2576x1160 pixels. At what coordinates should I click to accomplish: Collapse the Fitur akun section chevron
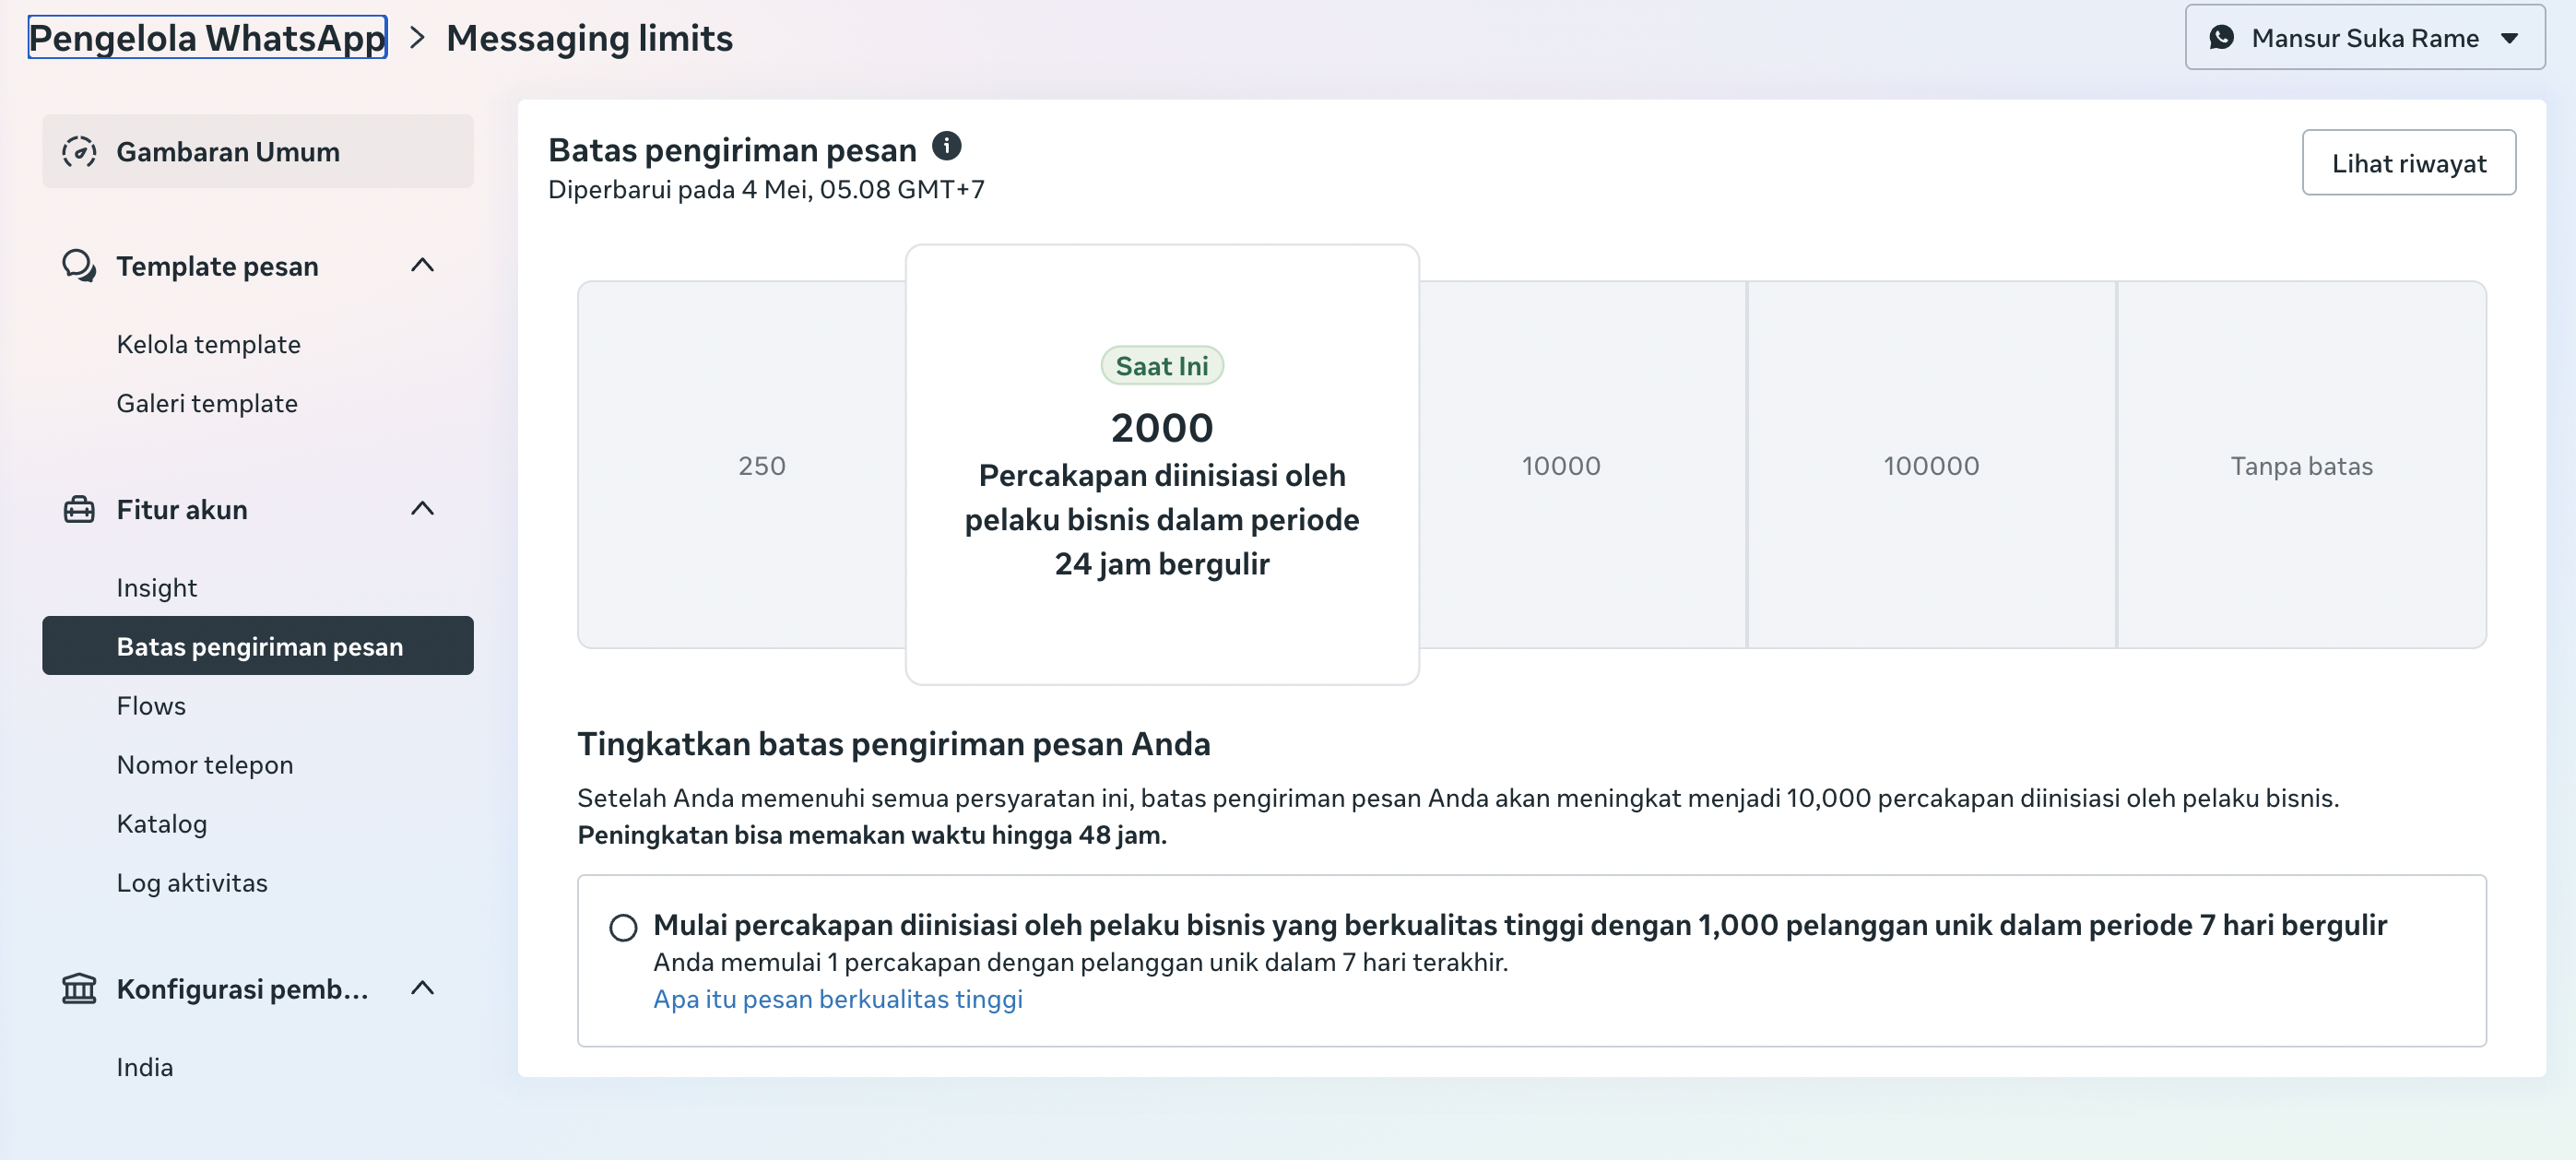(422, 509)
